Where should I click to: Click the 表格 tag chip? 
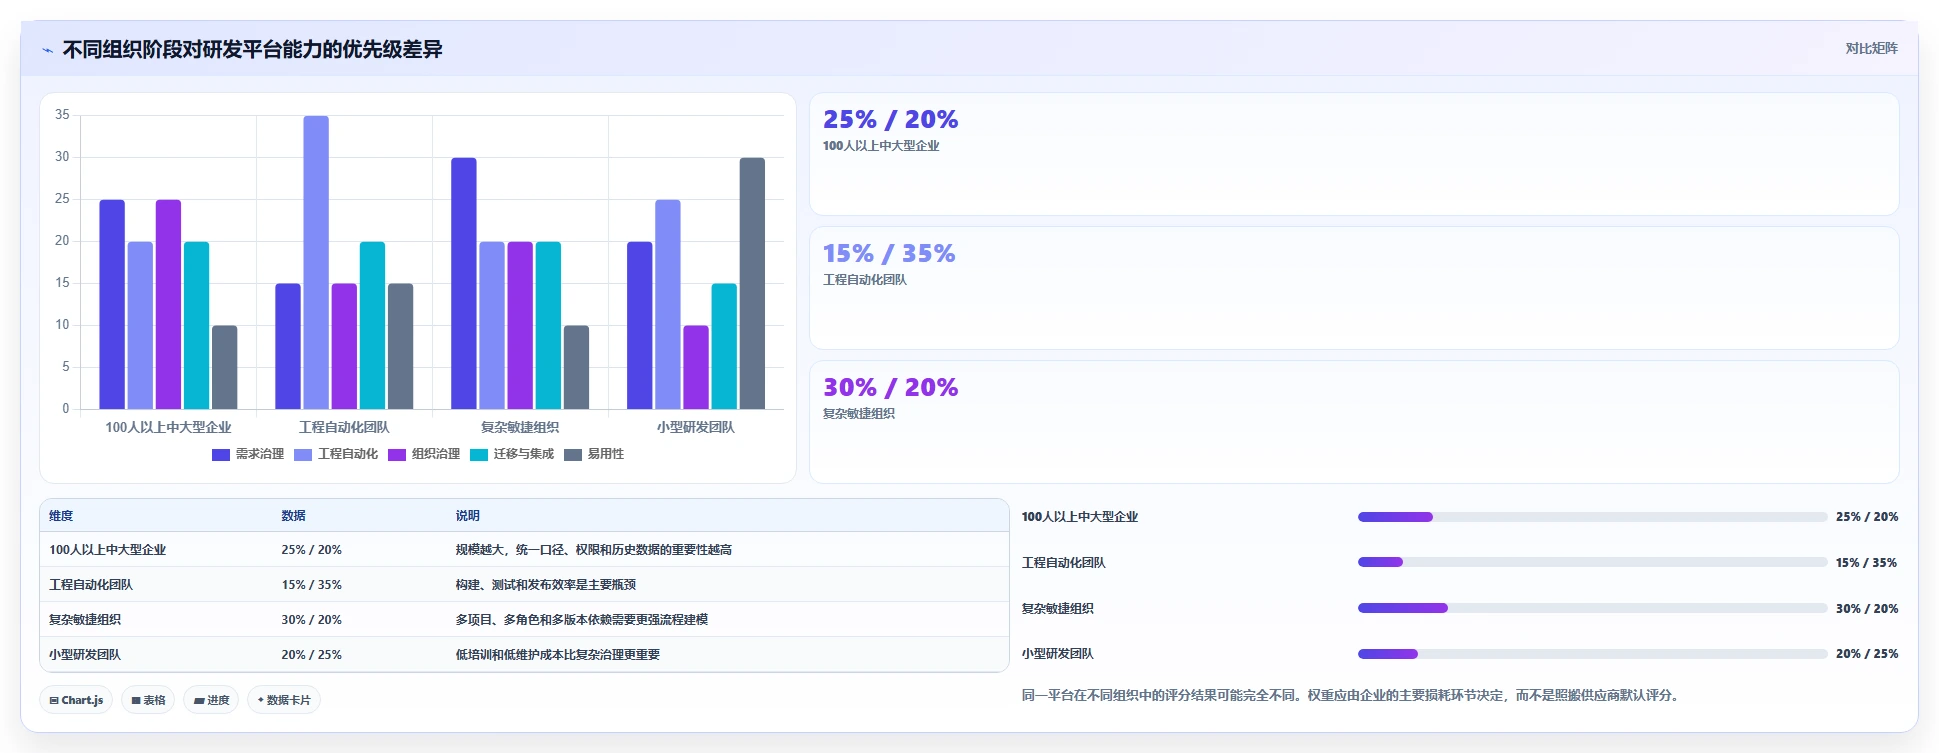pos(148,700)
